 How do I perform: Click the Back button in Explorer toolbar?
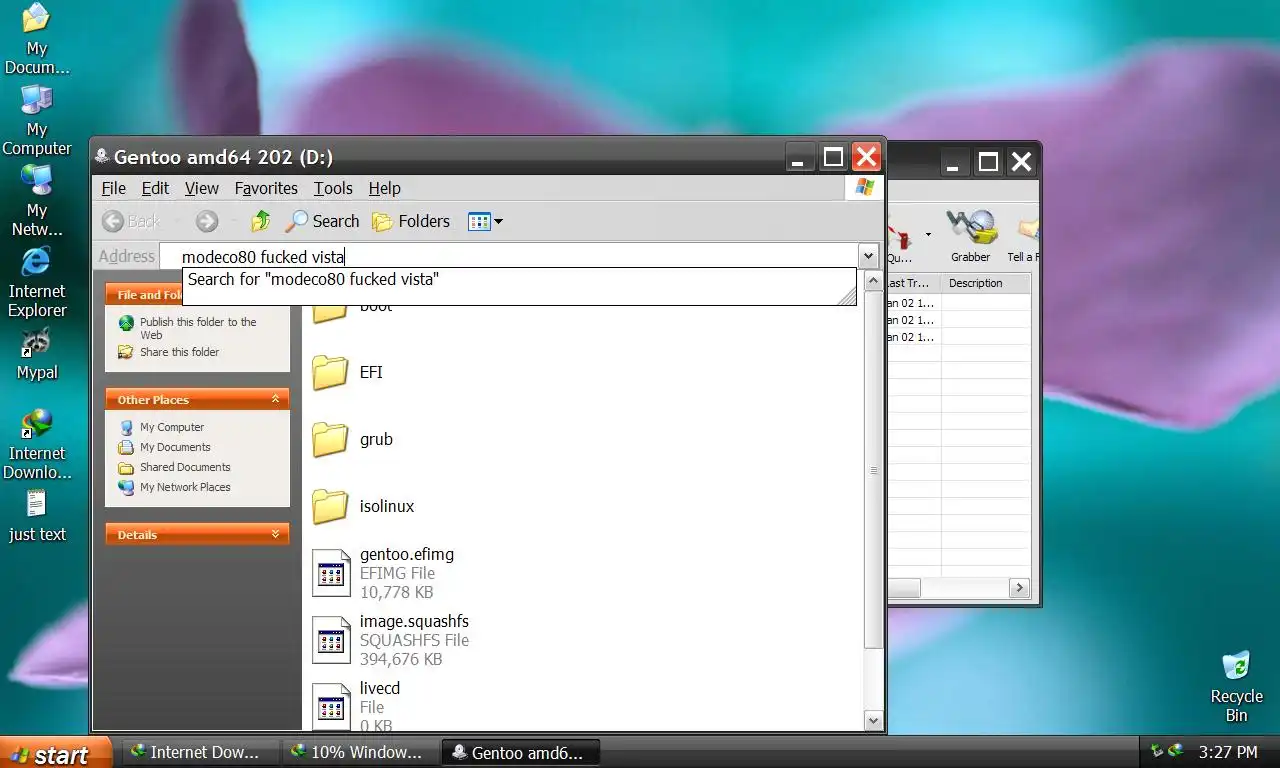131,221
